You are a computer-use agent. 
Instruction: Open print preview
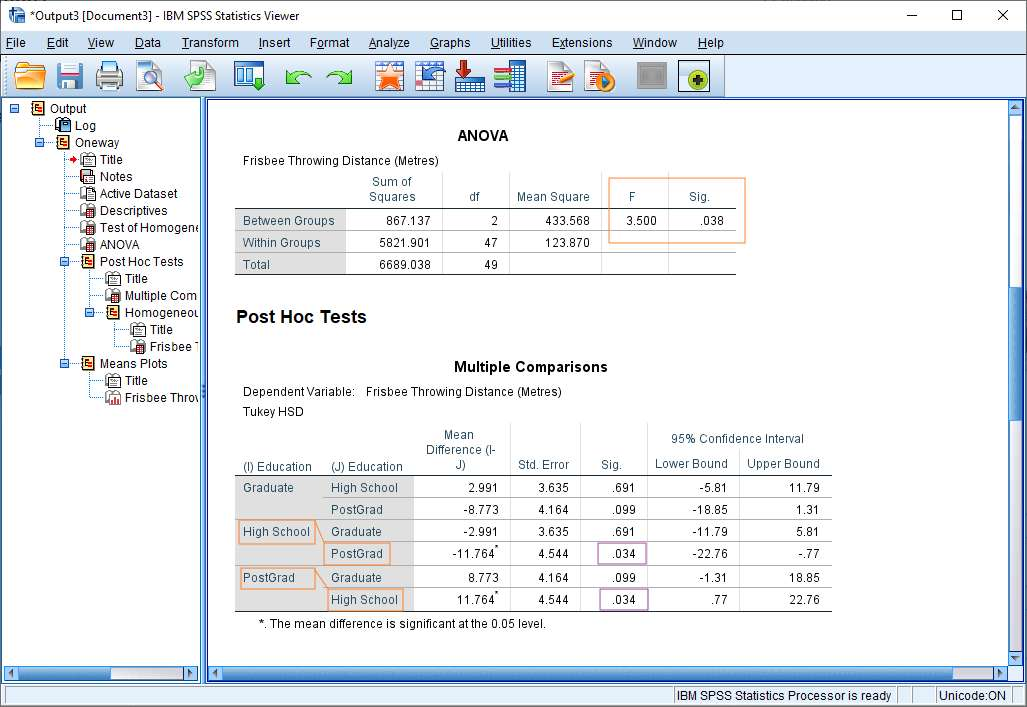(150, 75)
